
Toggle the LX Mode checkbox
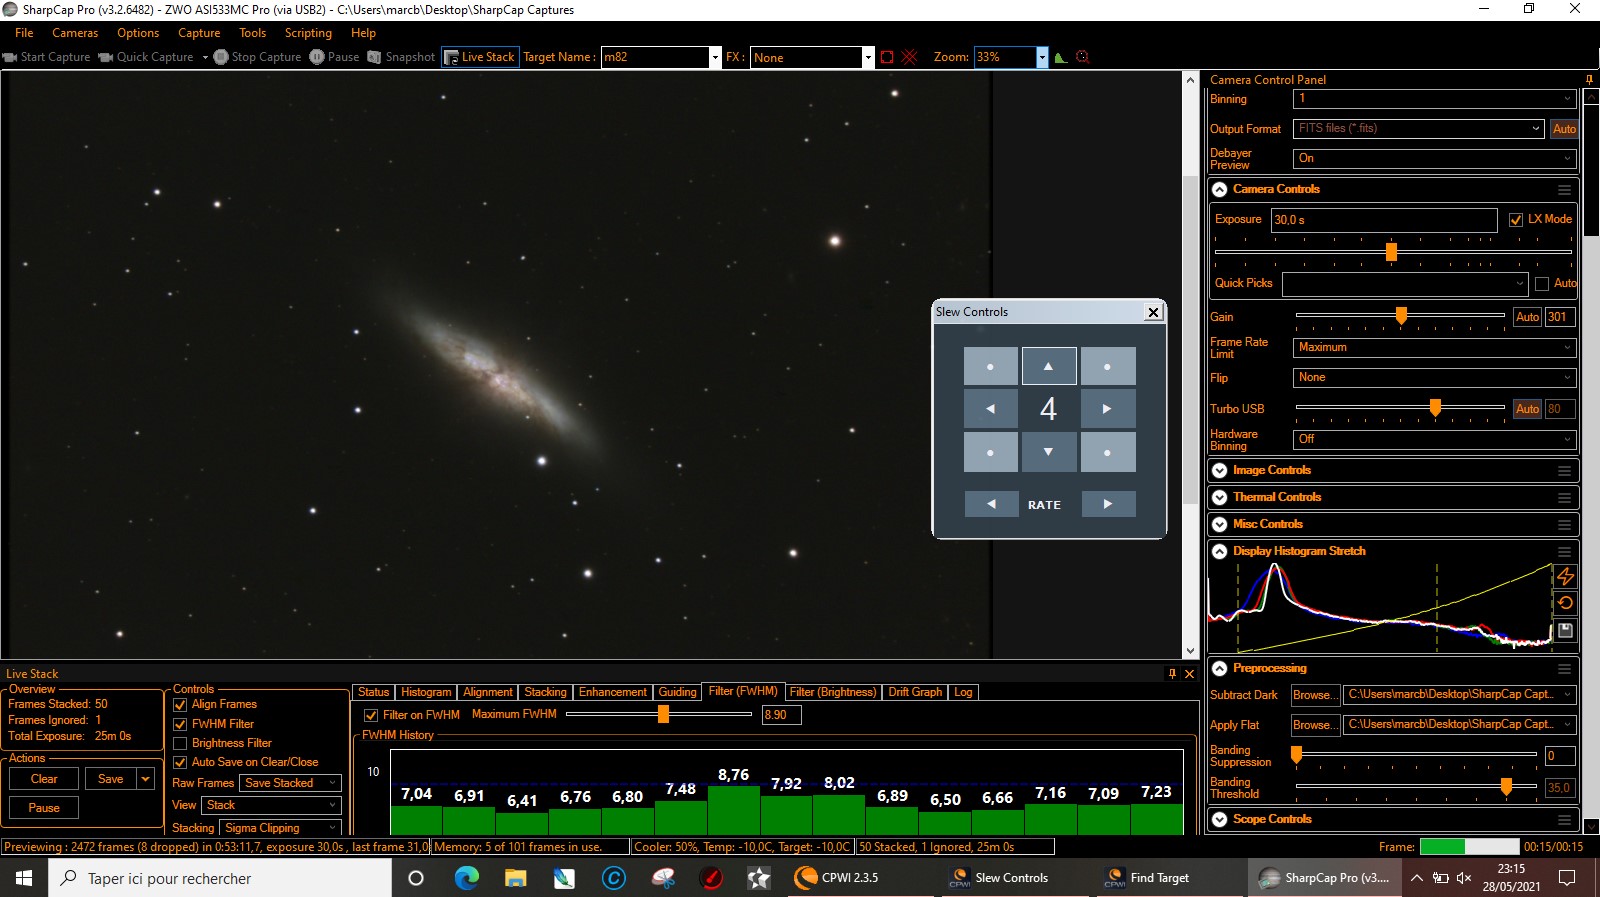1516,220
